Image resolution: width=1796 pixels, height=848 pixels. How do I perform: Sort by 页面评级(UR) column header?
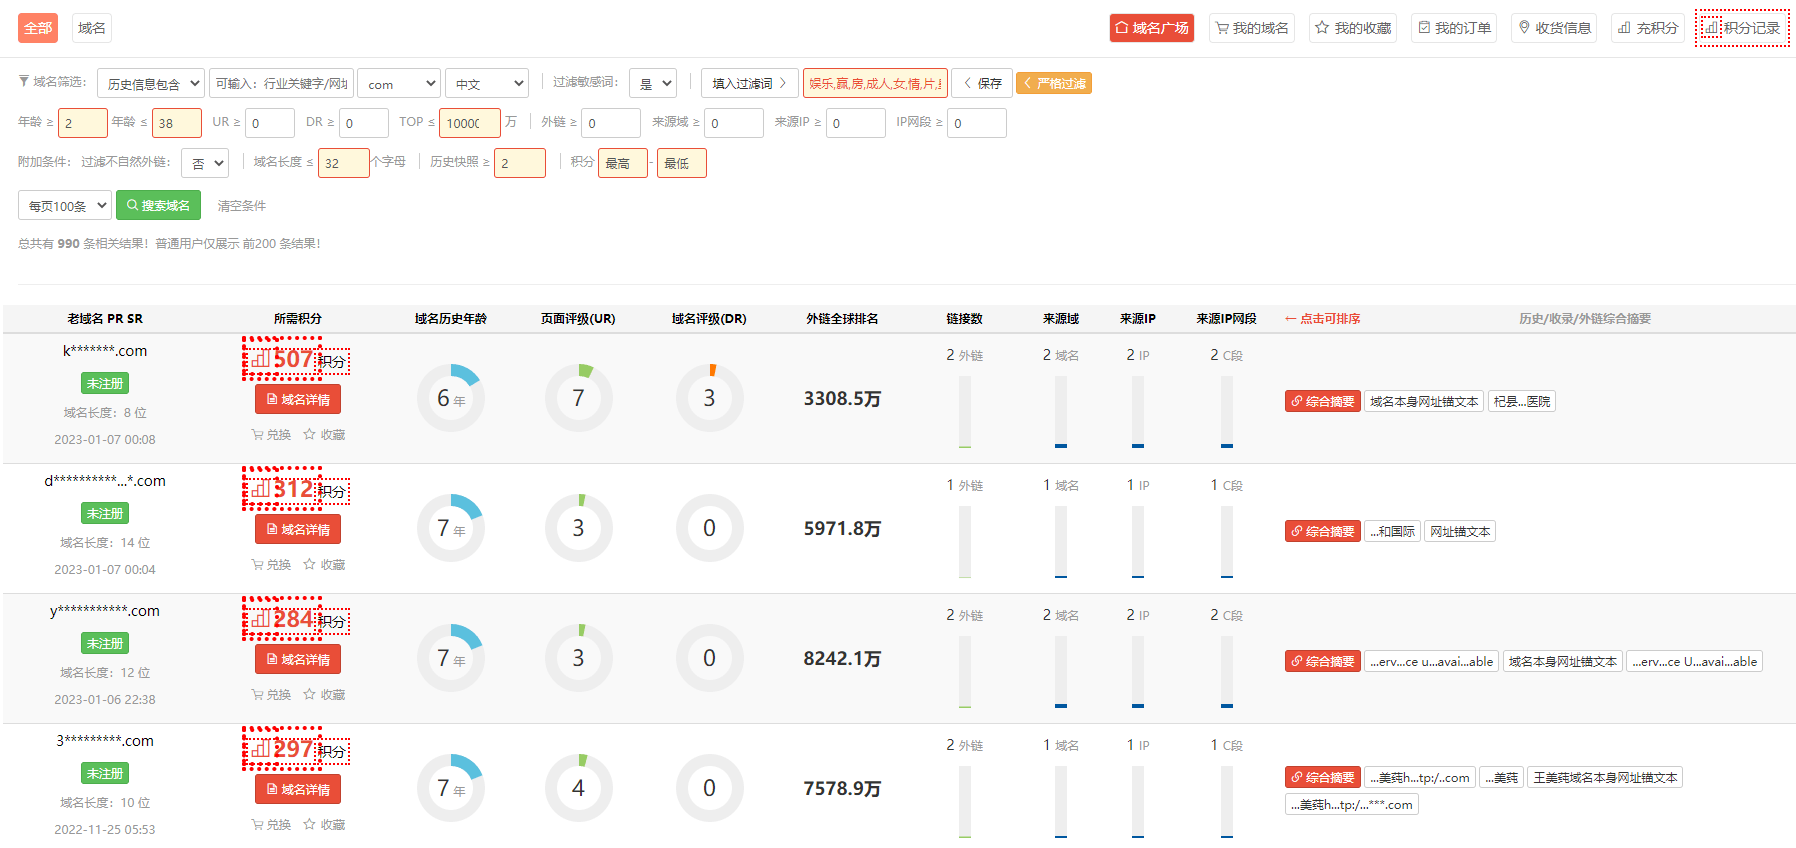pos(578,319)
